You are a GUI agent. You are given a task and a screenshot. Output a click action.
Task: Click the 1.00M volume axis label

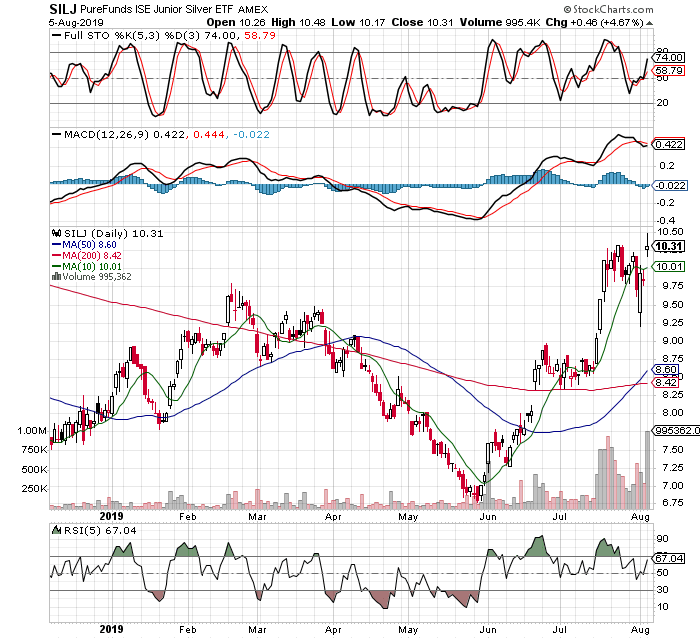32,430
